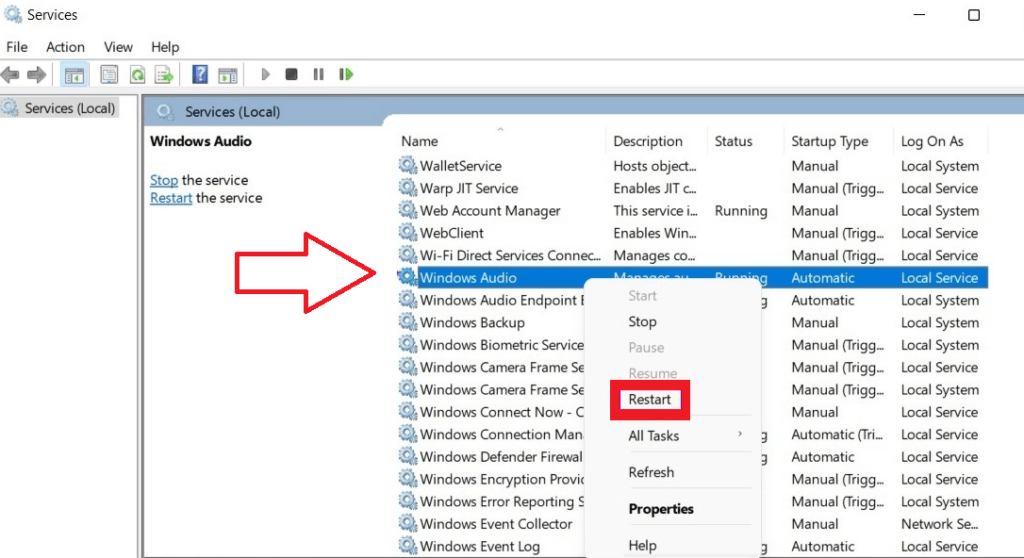Click the Warp JIT Service row name
This screenshot has height=558, width=1024.
click(469, 188)
